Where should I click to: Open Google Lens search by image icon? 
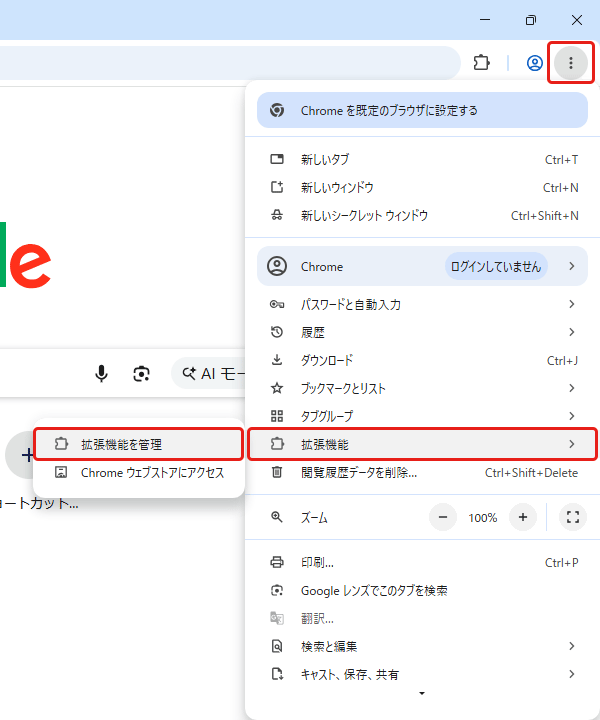pos(141,374)
